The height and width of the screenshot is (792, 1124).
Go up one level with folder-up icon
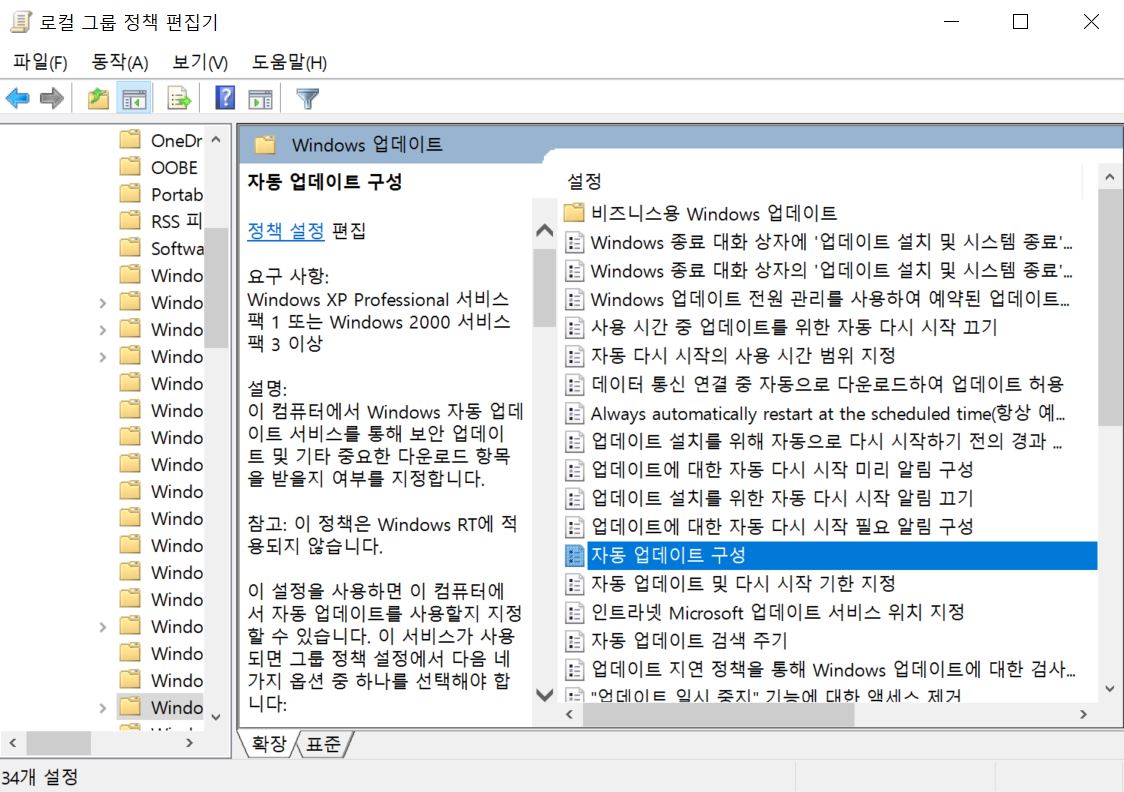(x=98, y=98)
